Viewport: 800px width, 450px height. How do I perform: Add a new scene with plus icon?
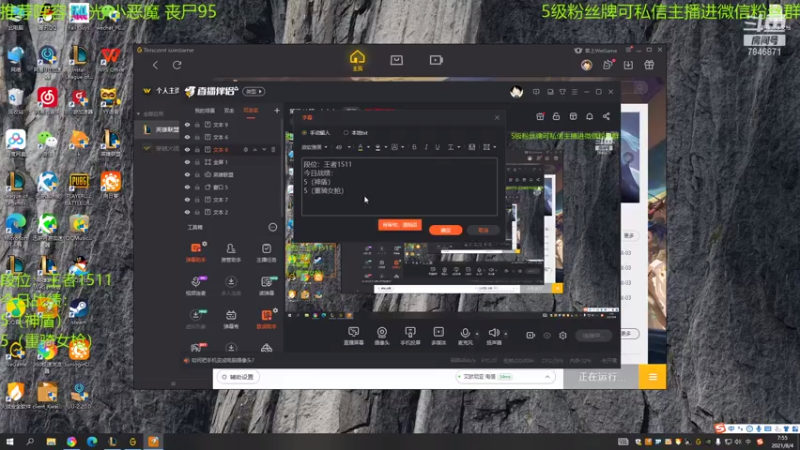coord(277,110)
